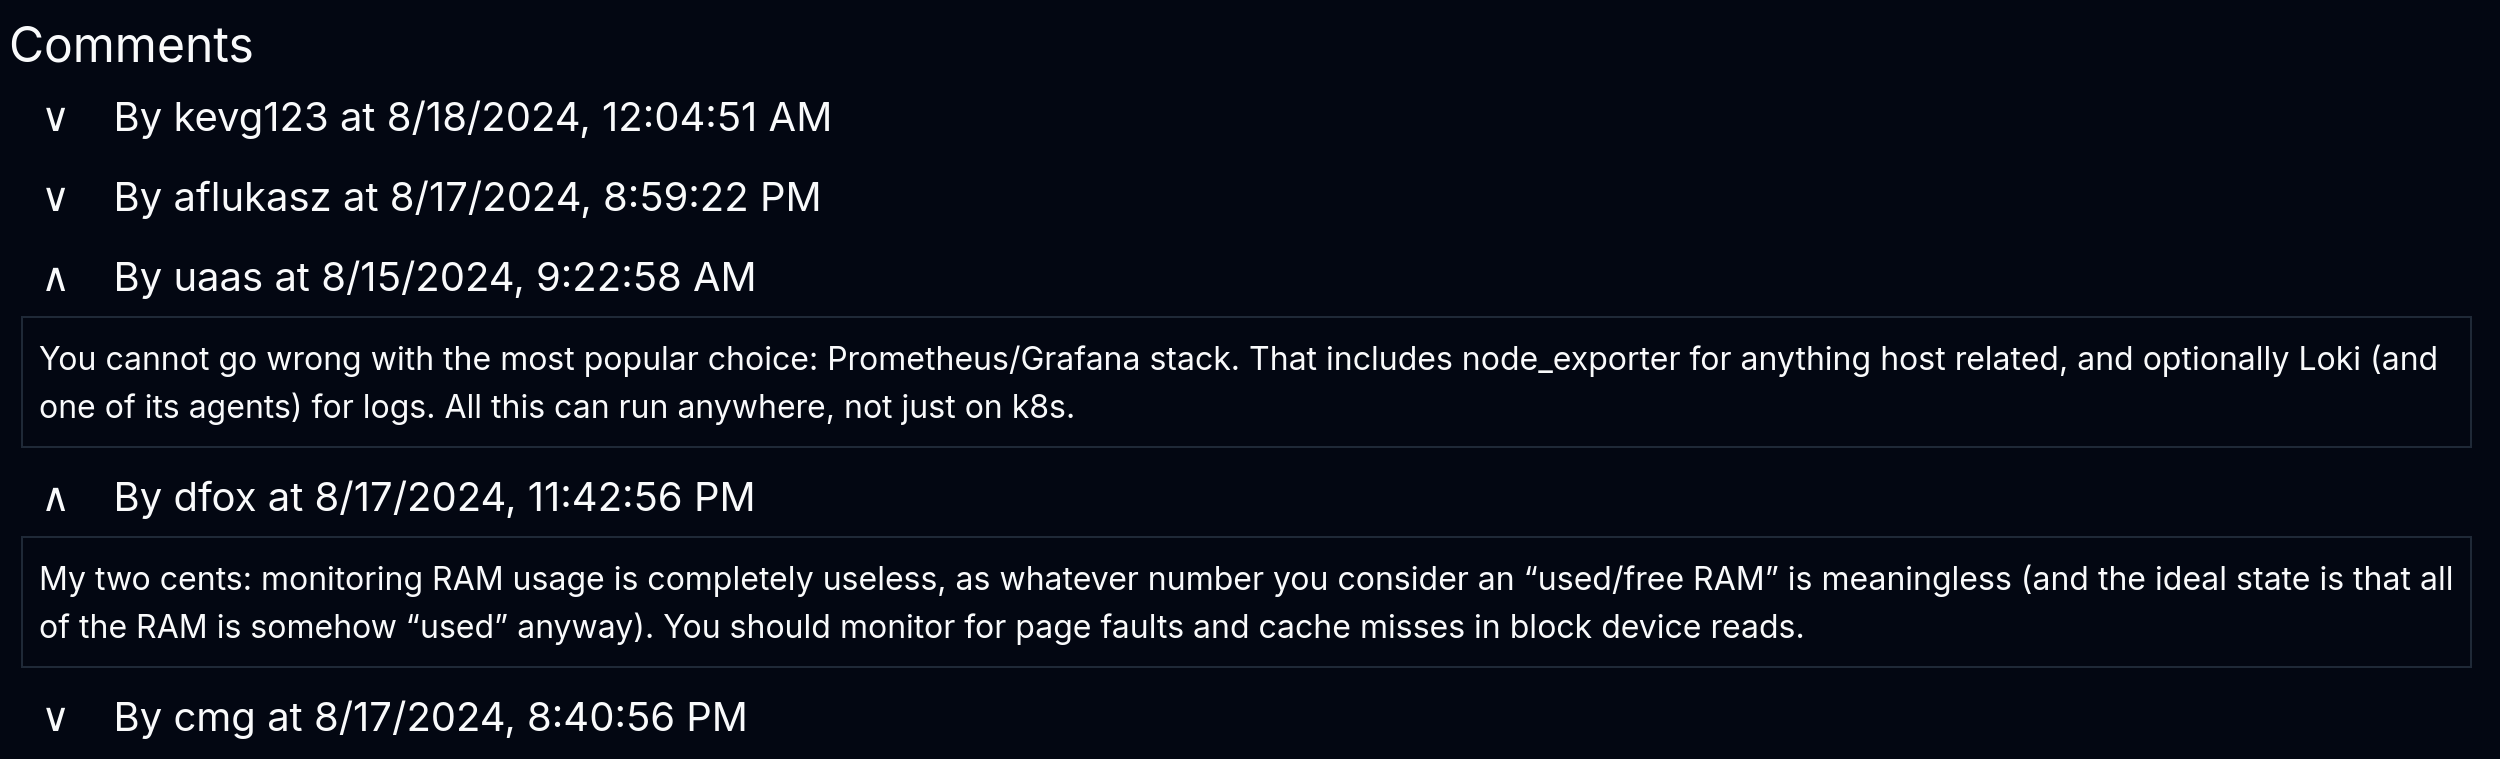
Task: Click the Comments section heading
Action: click(x=131, y=46)
